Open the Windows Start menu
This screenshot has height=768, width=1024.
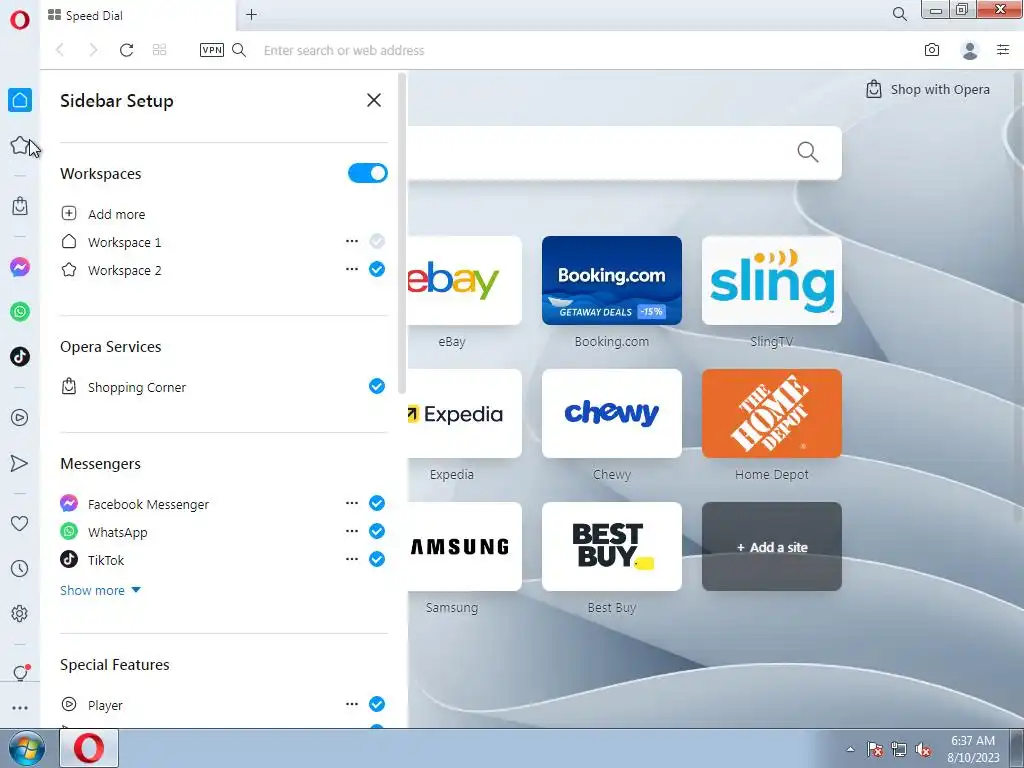pos(27,748)
